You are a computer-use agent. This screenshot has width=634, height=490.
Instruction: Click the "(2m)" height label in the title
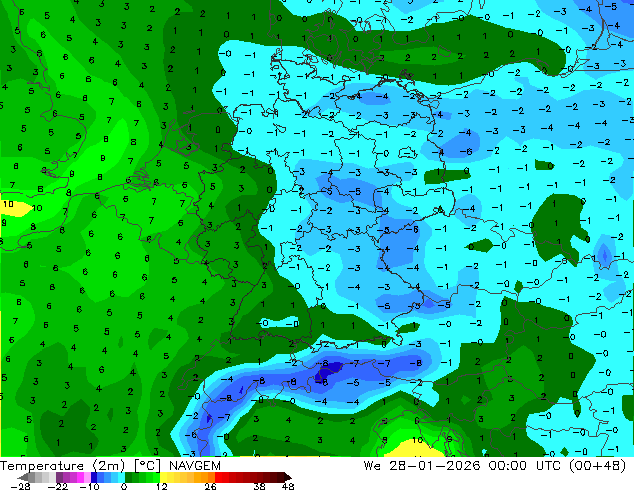click(108, 466)
